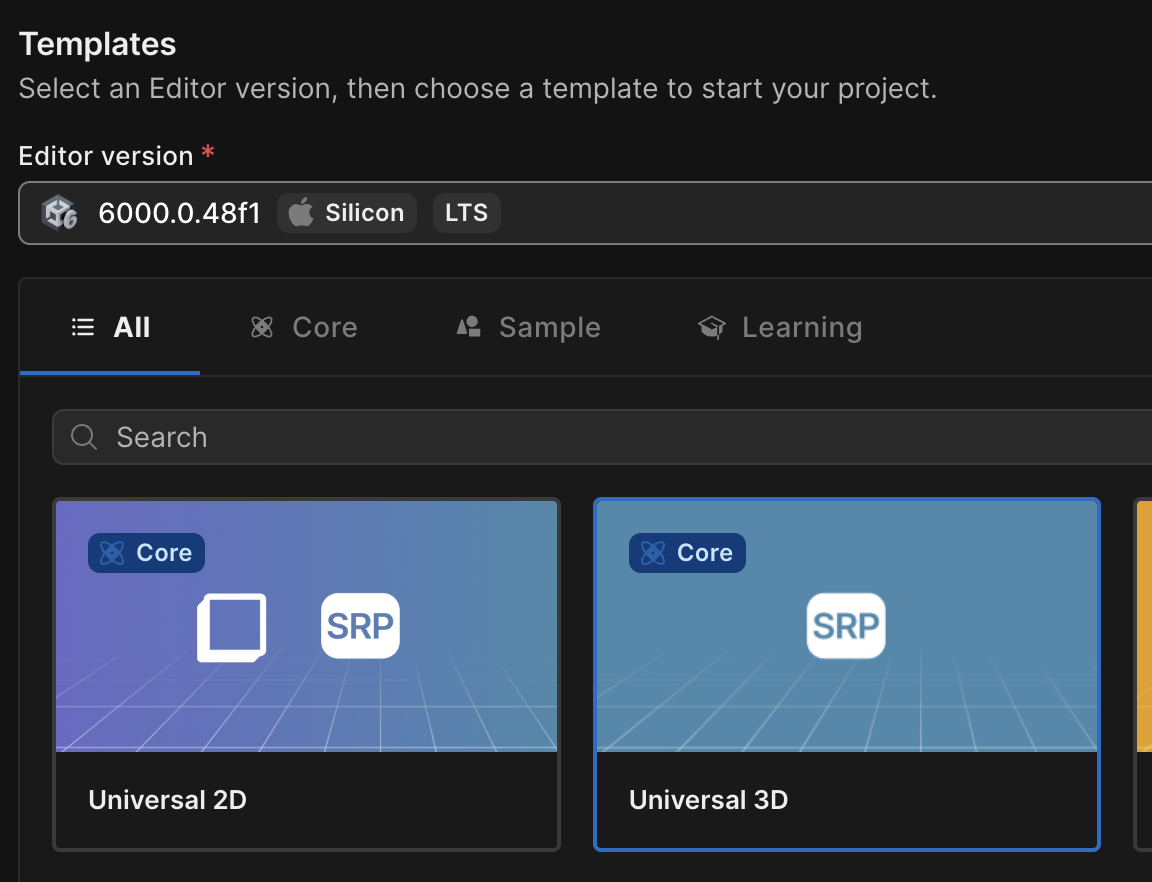Open the Editor version dropdown
Image resolution: width=1152 pixels, height=882 pixels.
[700, 213]
